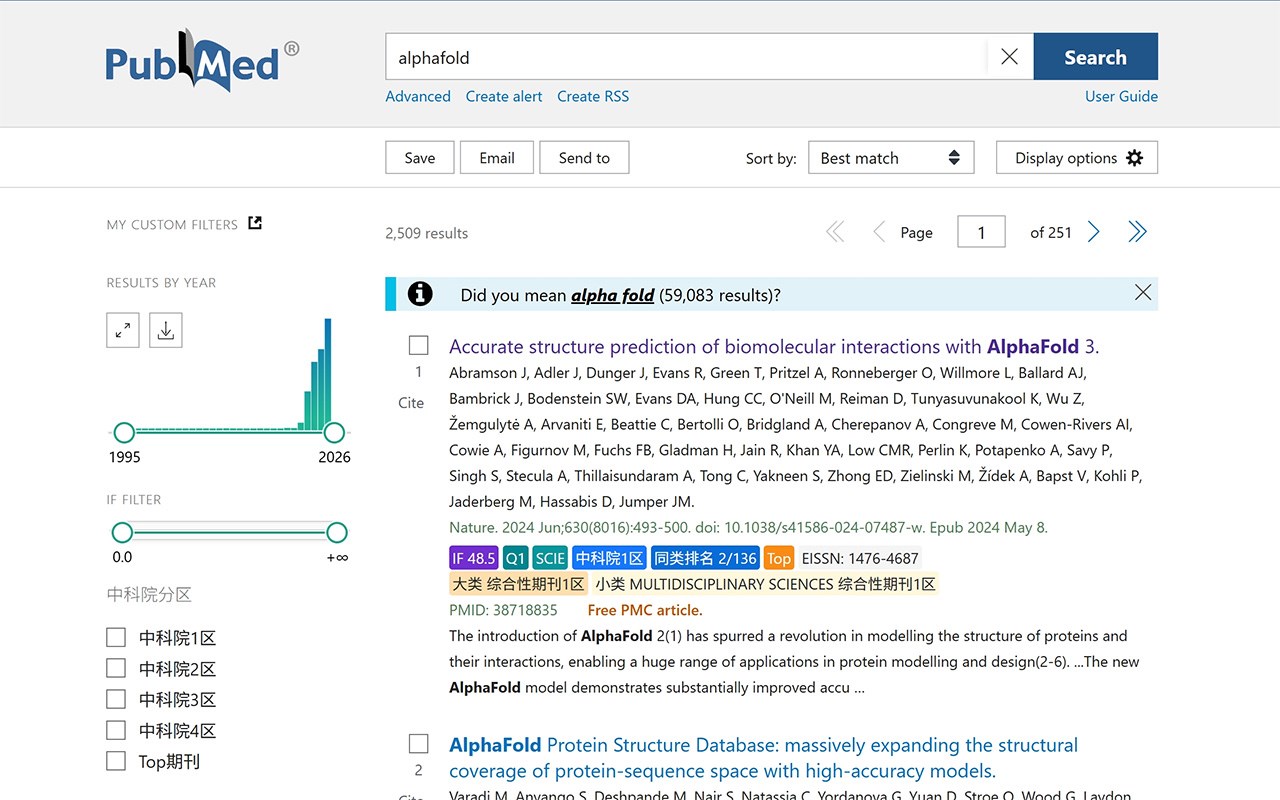Select result 2 checkbox
Viewport: 1280px width, 800px height.
[x=419, y=743]
